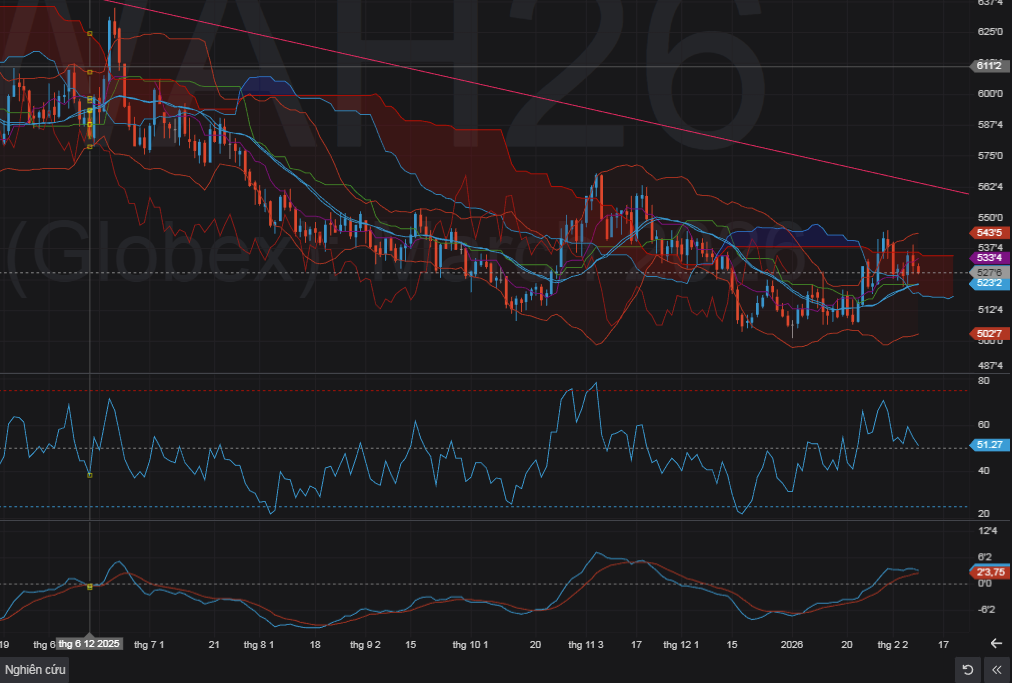Click the thg 8 1 date on time axis
This screenshot has width=1012, height=683.
pos(258,645)
